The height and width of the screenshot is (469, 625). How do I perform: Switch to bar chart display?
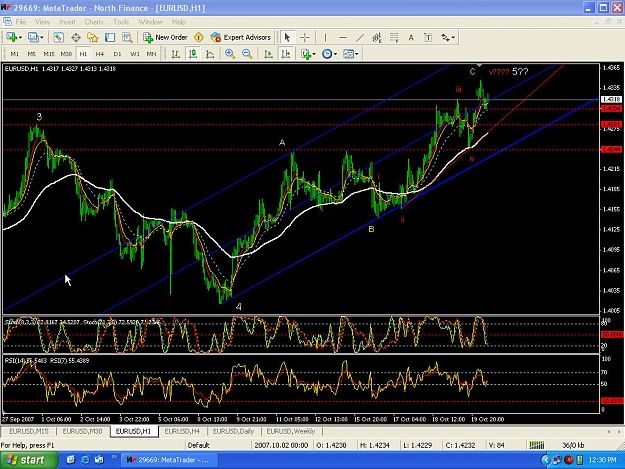point(175,54)
